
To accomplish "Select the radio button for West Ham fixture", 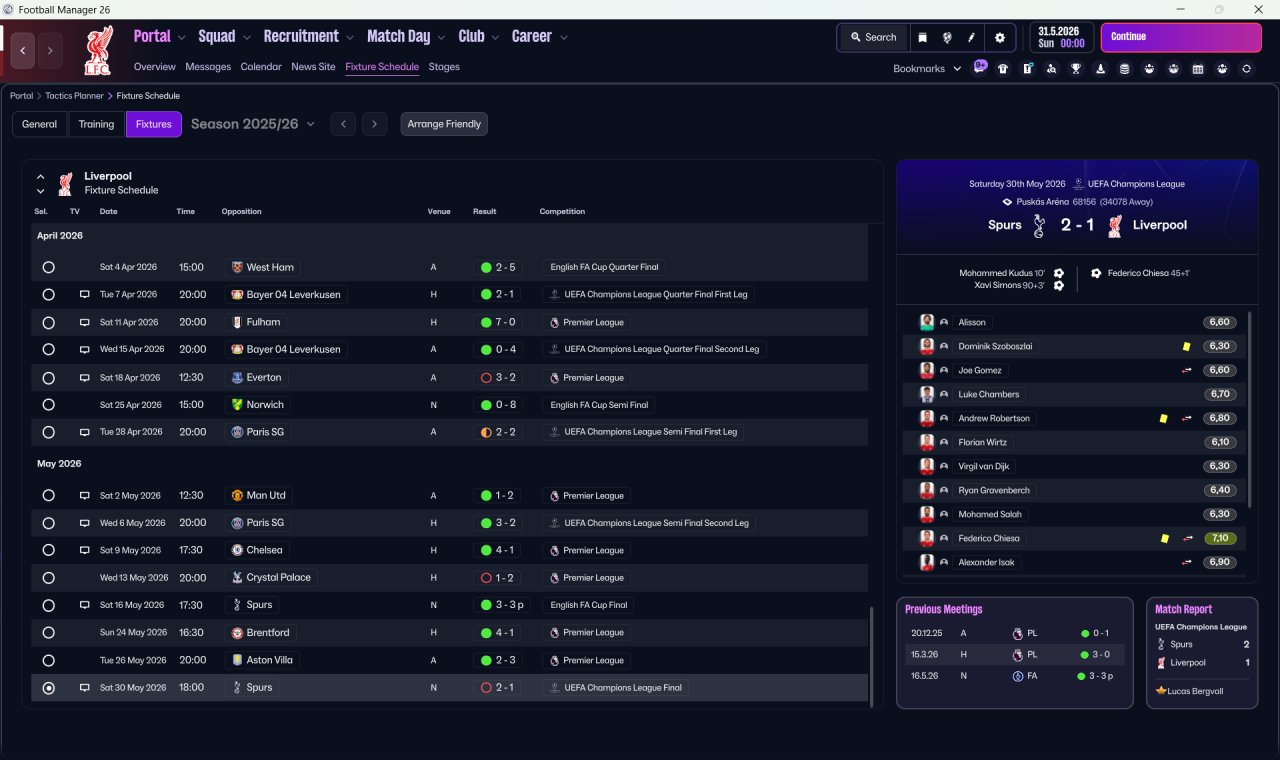I will tap(48, 267).
